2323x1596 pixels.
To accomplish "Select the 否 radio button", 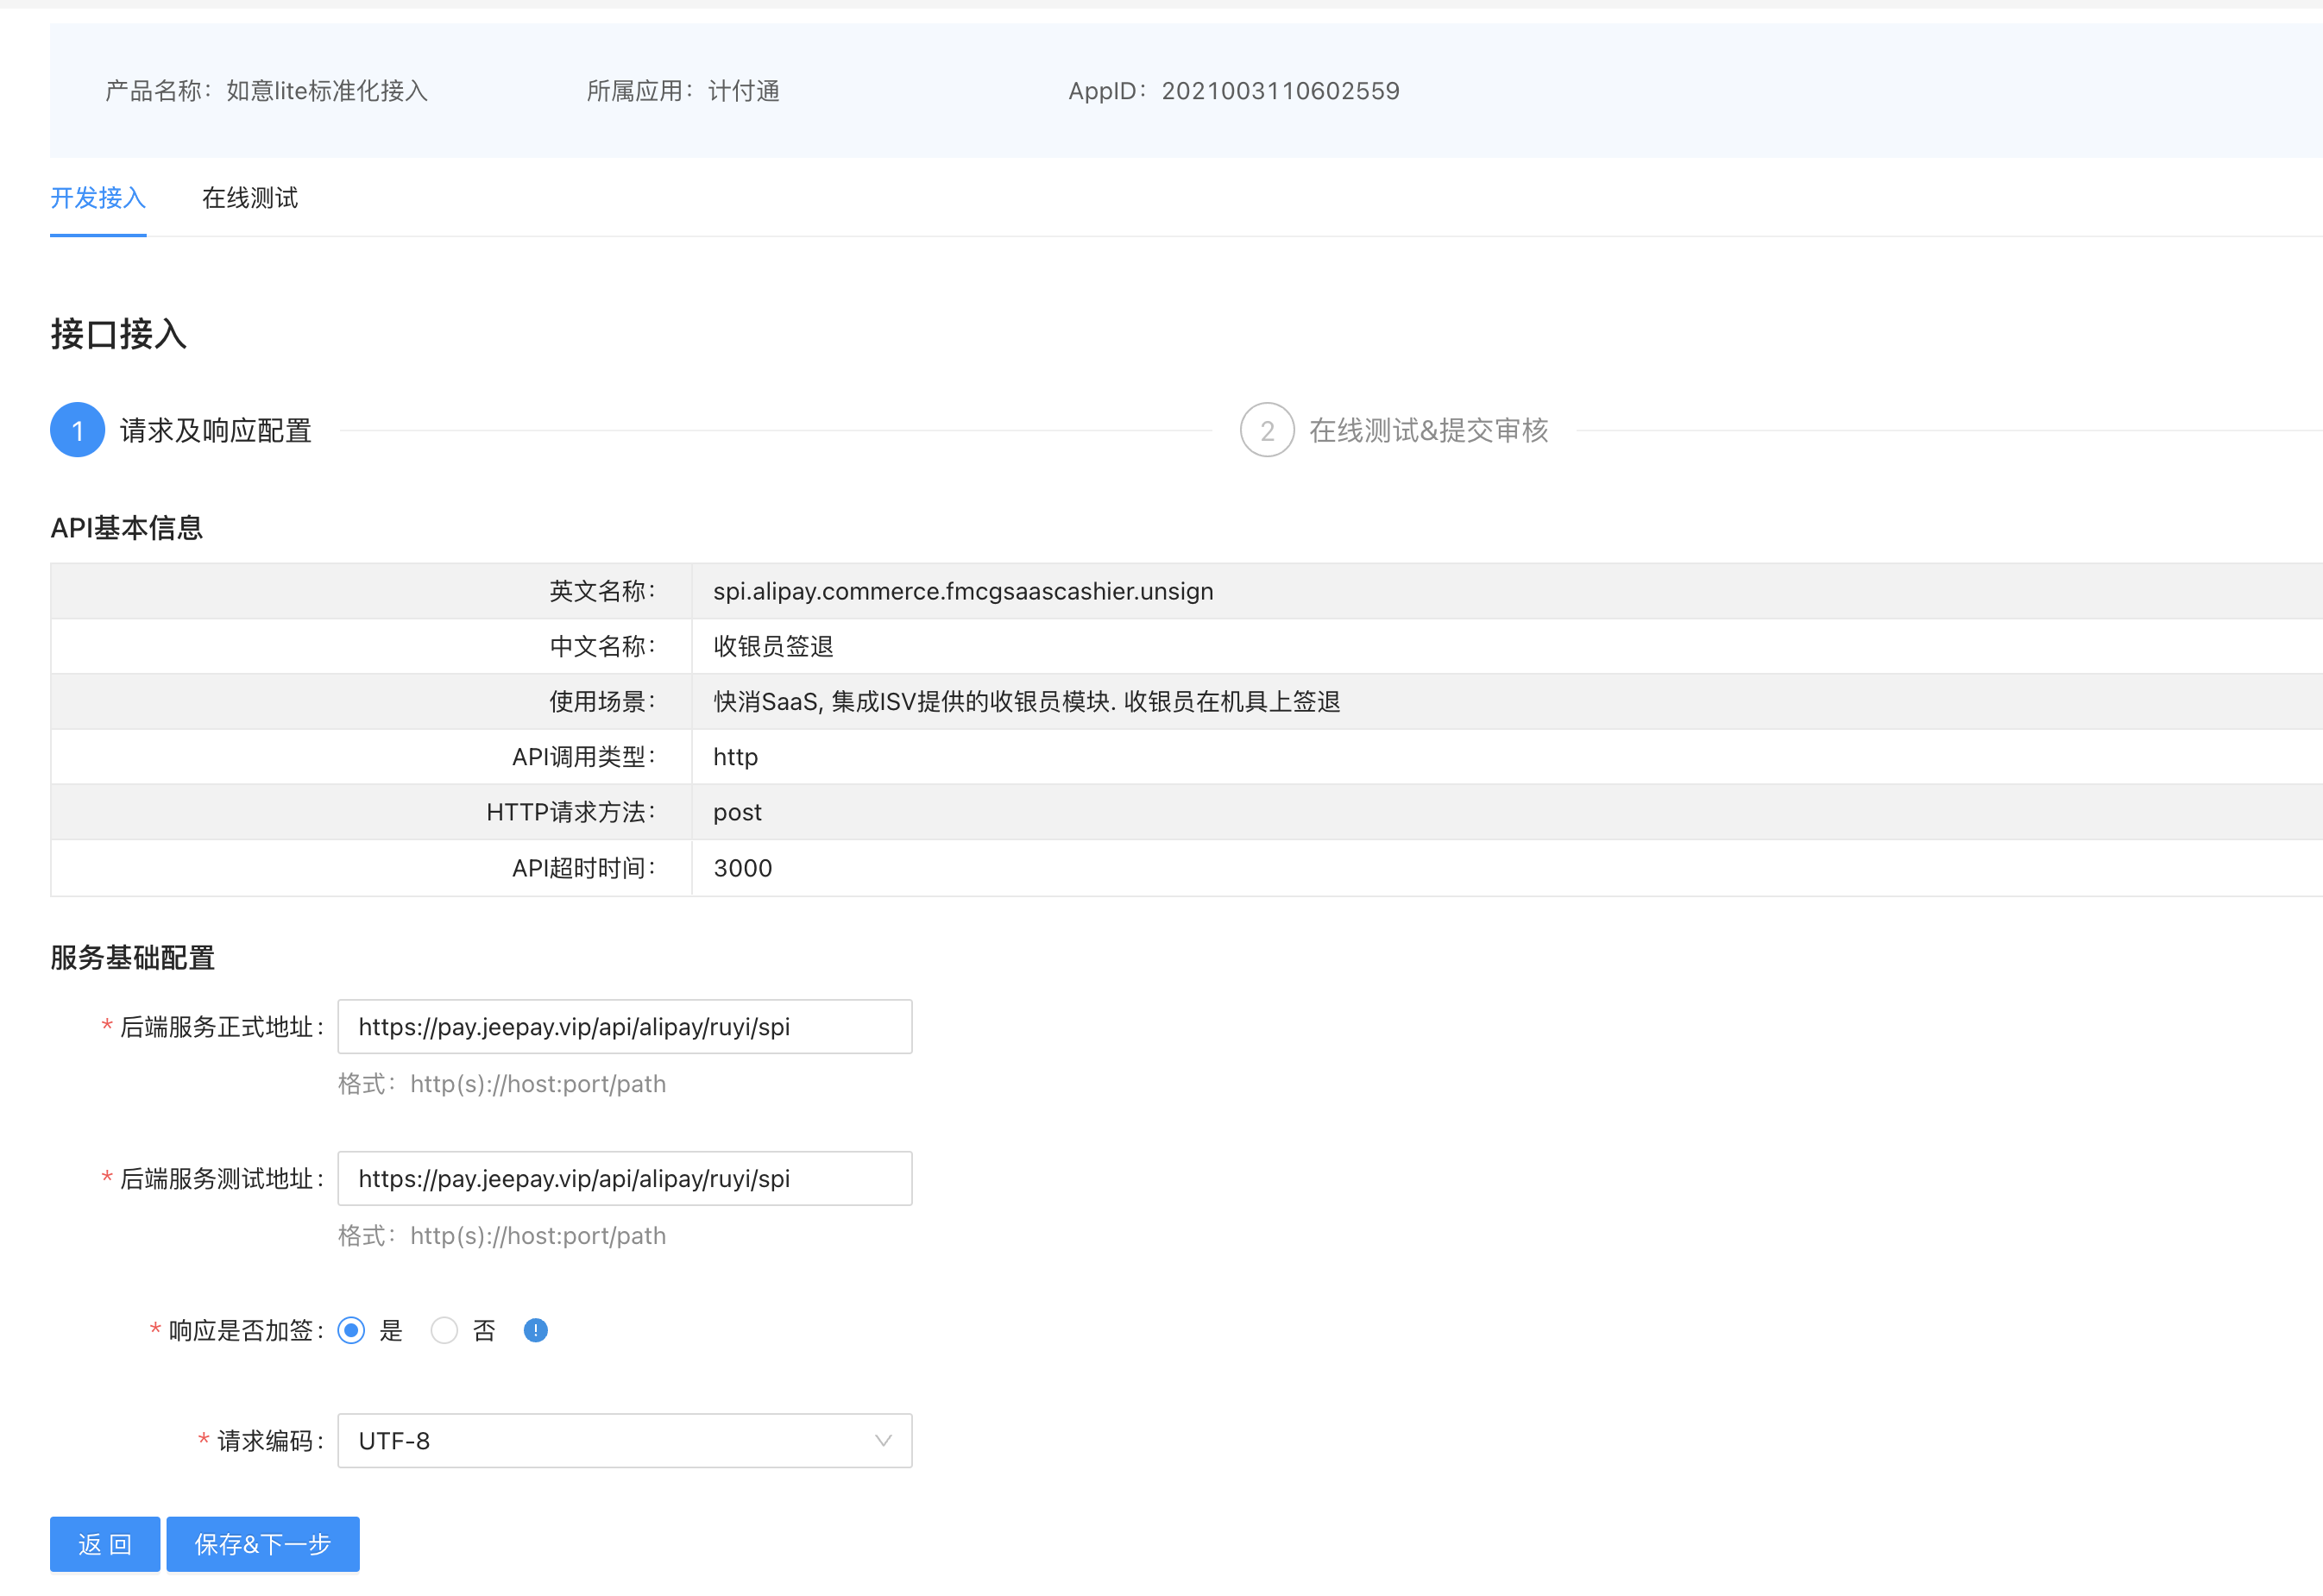I will coord(444,1330).
